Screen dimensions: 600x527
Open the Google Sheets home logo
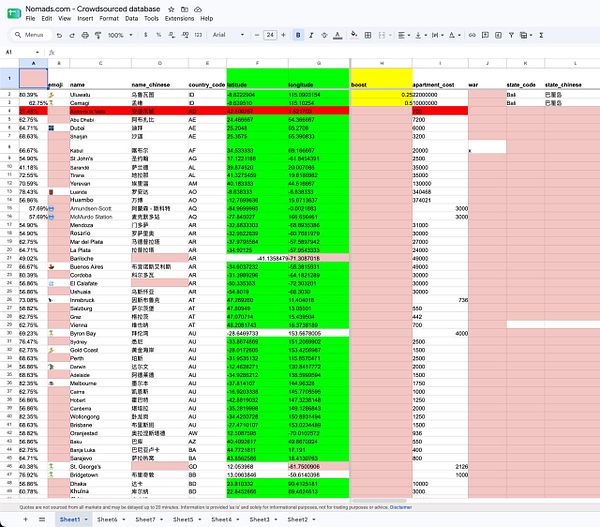(14, 13)
